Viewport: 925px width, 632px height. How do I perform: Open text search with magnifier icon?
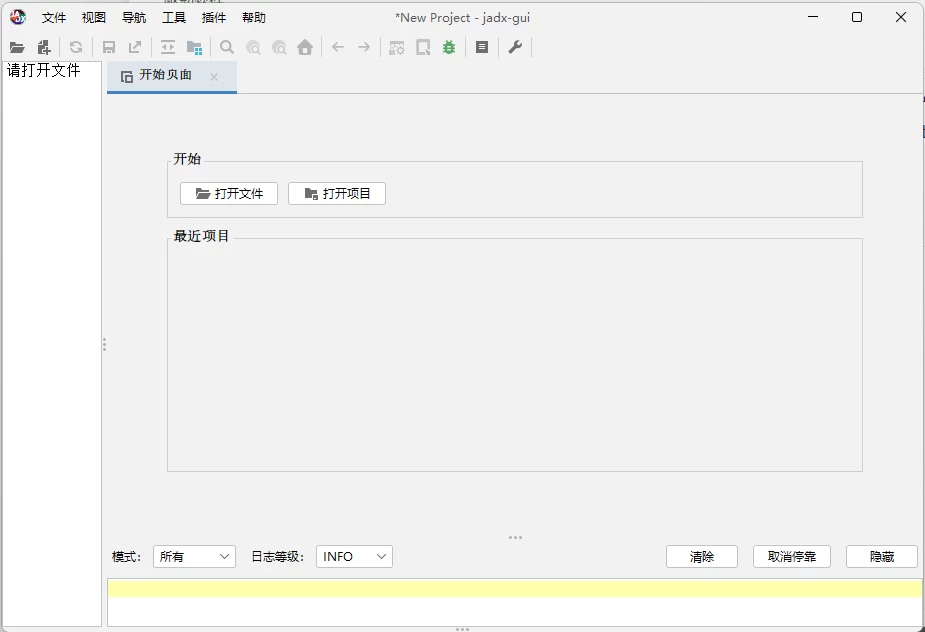[x=227, y=47]
